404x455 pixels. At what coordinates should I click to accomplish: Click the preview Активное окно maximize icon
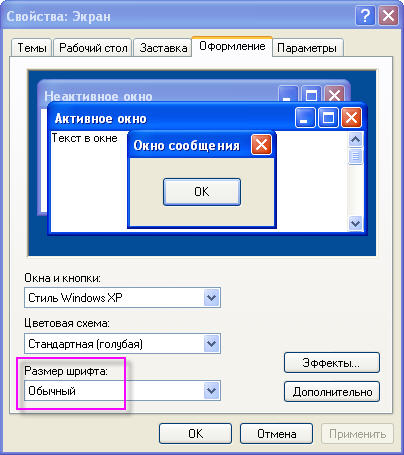coord(328,117)
